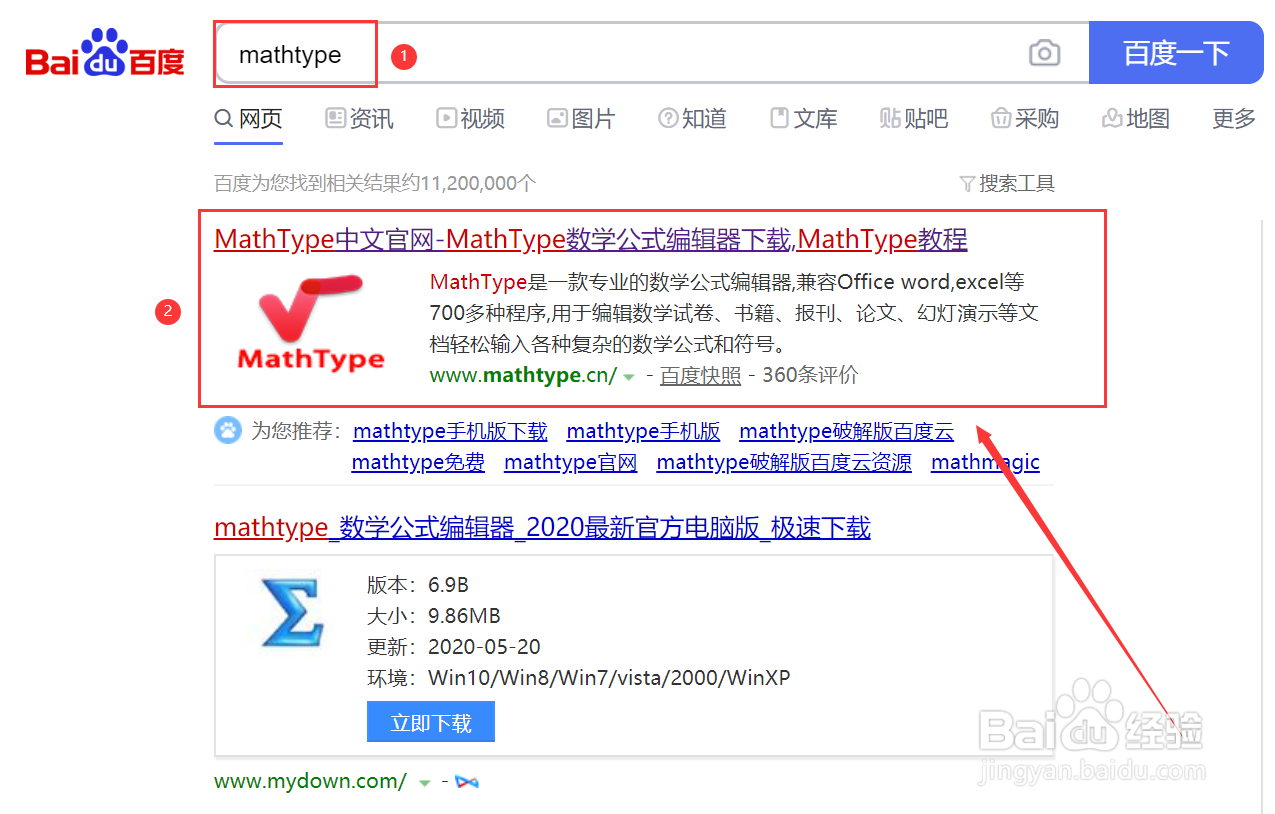Expand arrow next to www.mydown.com

pyautogui.click(x=424, y=782)
